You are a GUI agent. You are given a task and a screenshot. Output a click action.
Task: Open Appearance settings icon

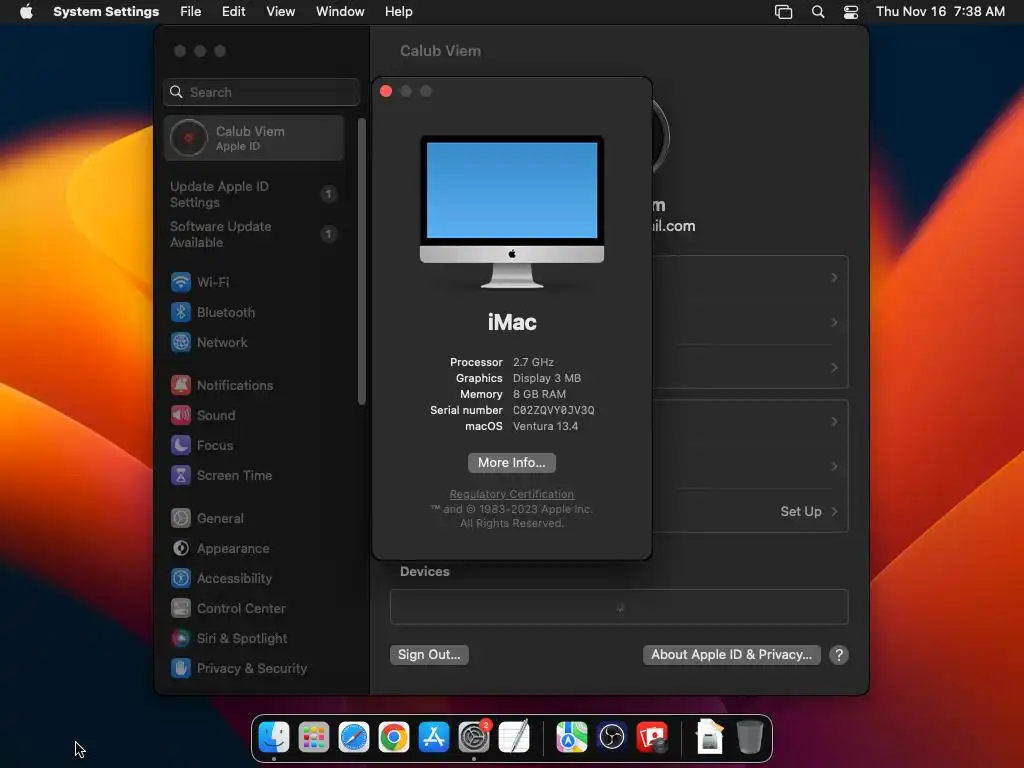click(181, 549)
